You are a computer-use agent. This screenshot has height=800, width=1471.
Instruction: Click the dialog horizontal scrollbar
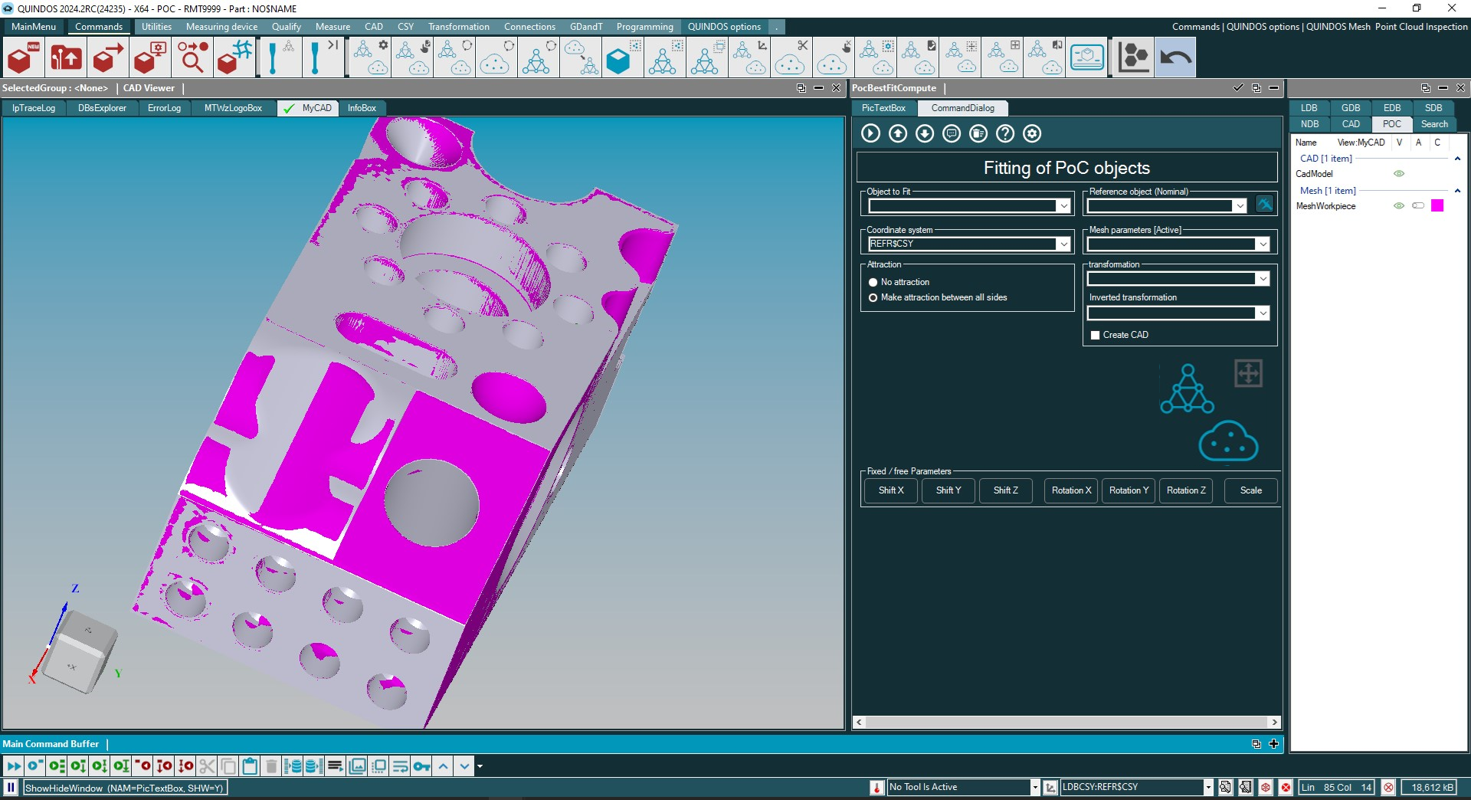pyautogui.click(x=1066, y=722)
